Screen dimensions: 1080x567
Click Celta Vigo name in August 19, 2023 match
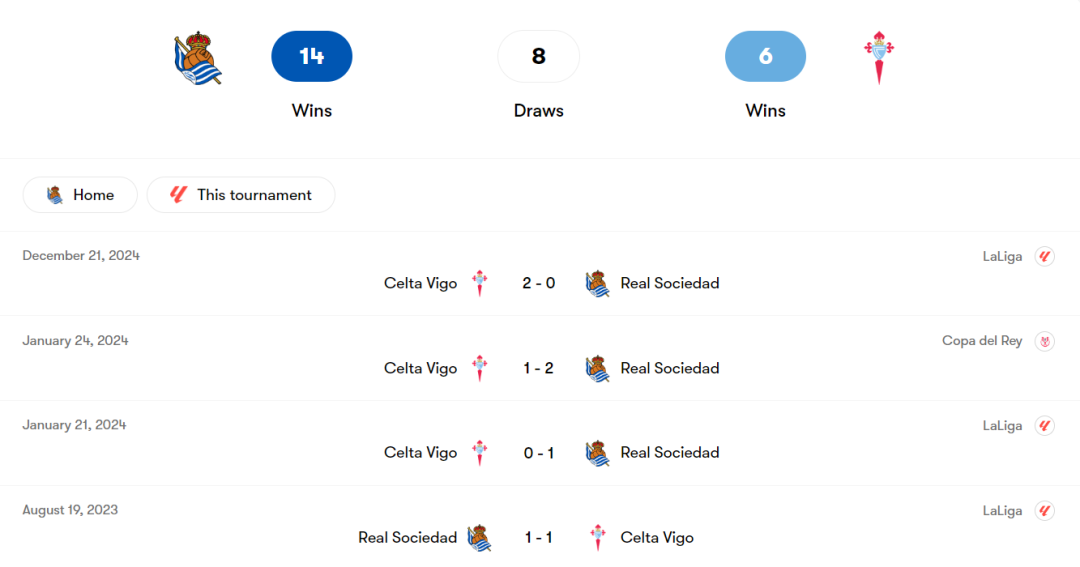(x=657, y=538)
